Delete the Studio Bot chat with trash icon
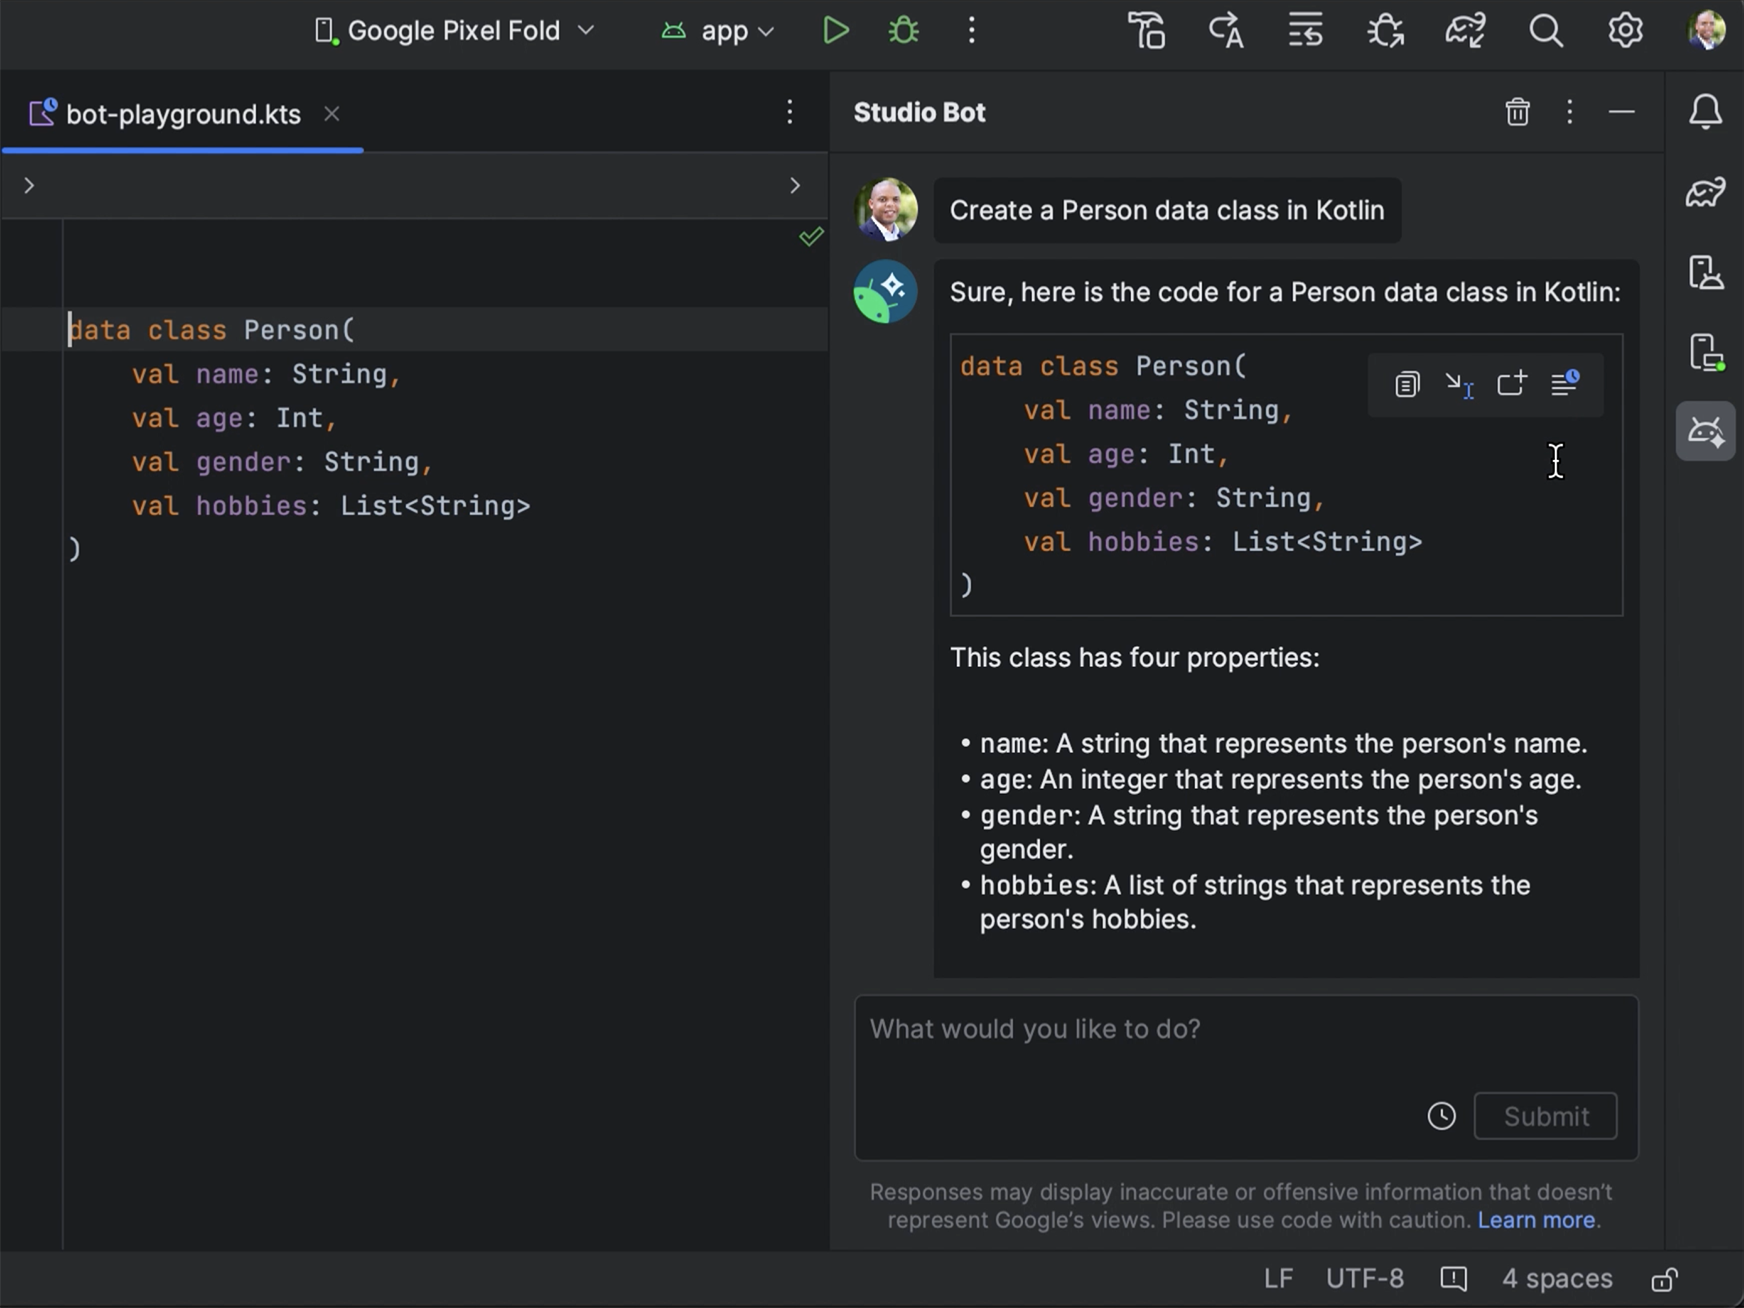This screenshot has width=1744, height=1308. pyautogui.click(x=1517, y=112)
